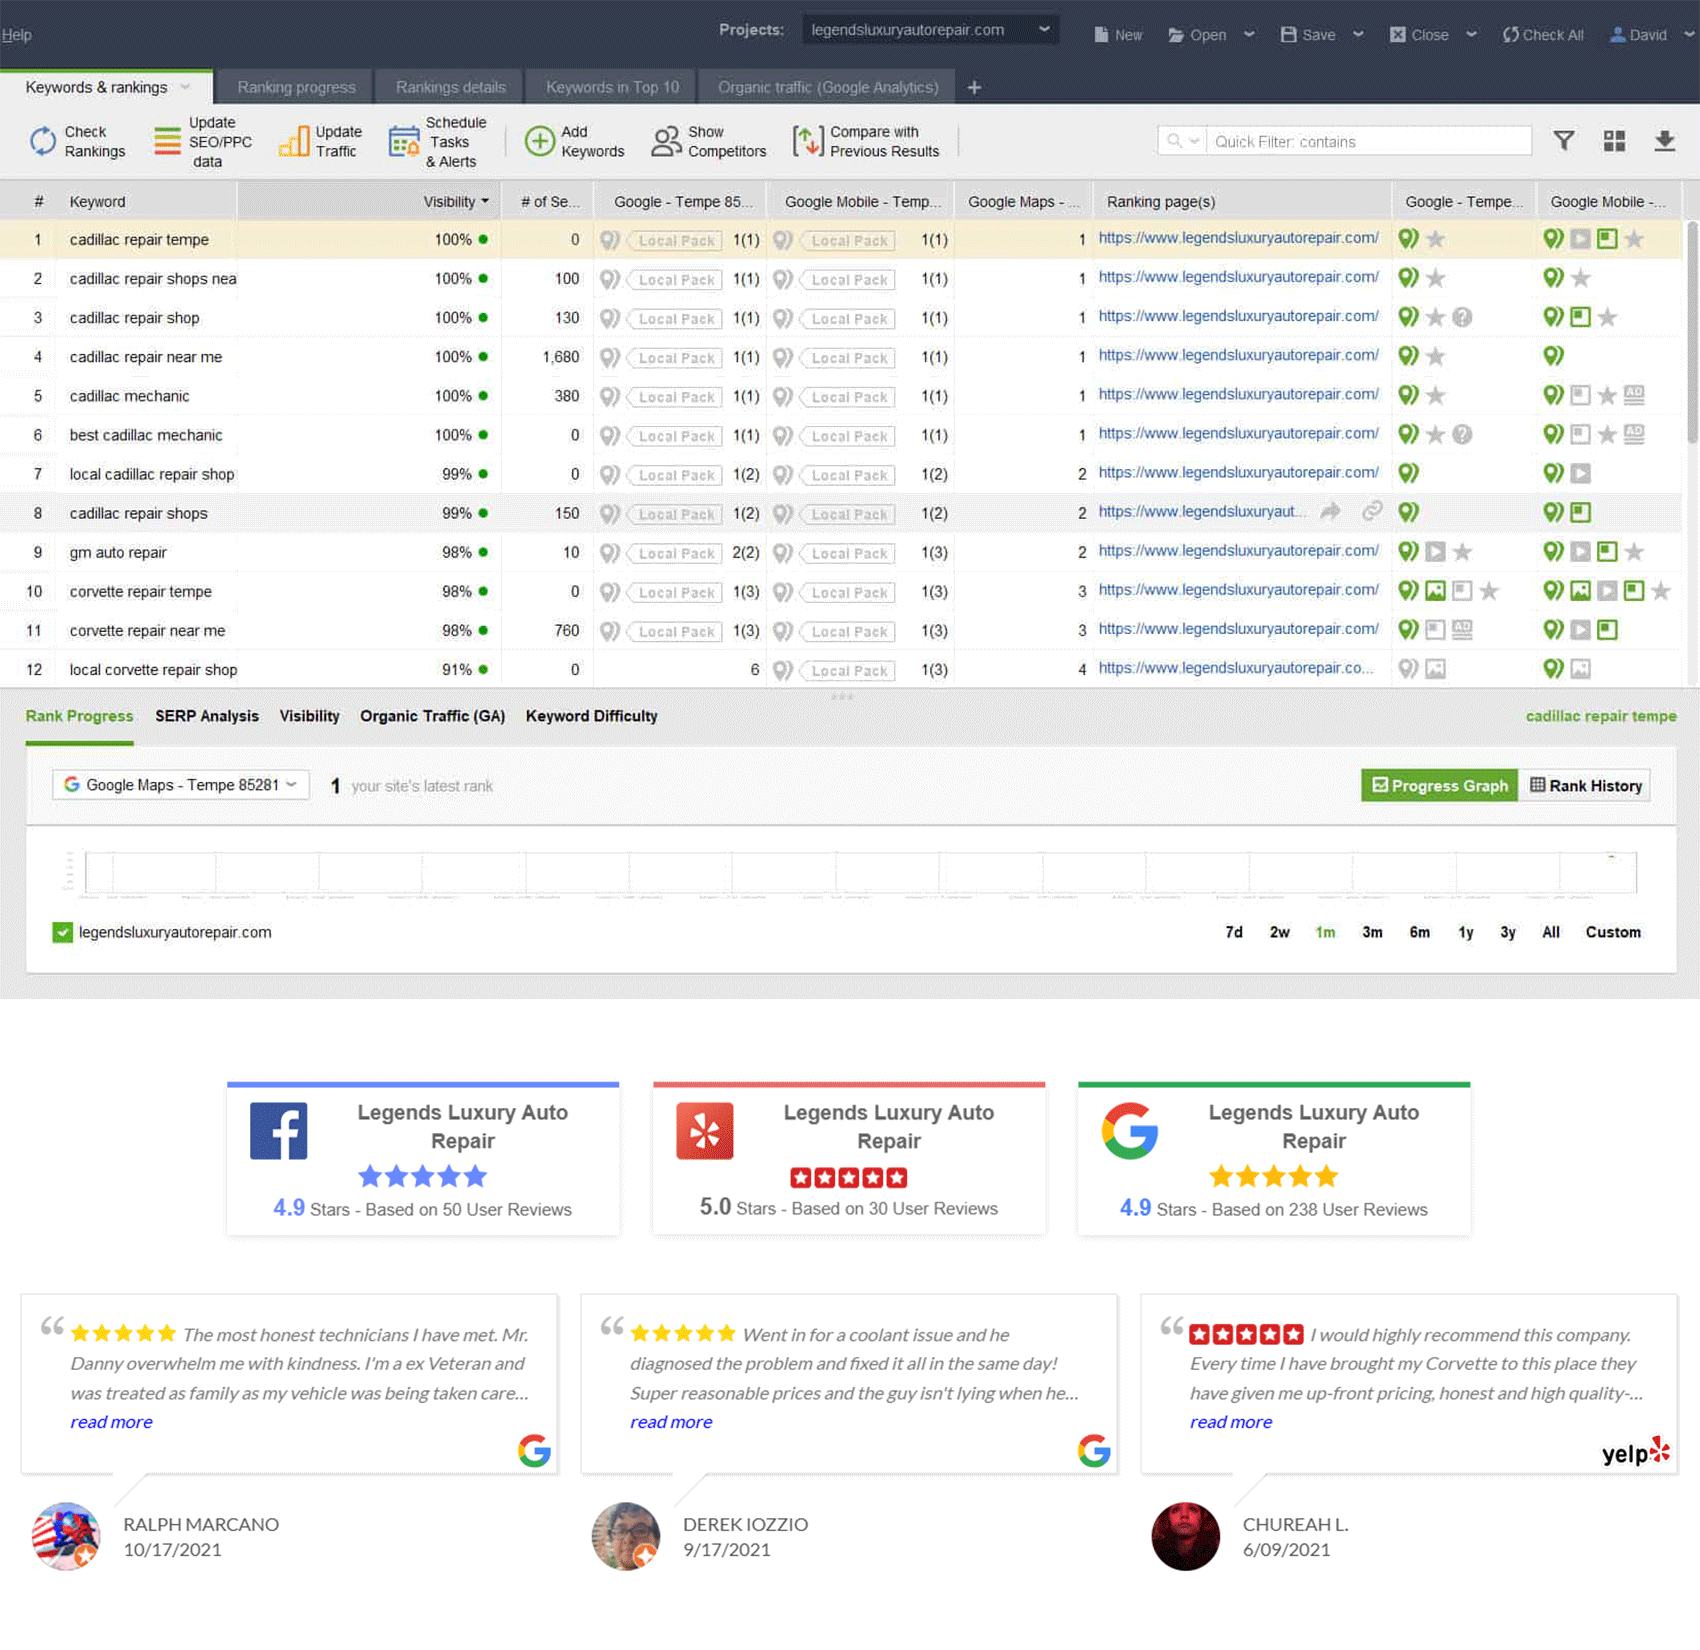Switch to Rank History view

tap(1585, 786)
